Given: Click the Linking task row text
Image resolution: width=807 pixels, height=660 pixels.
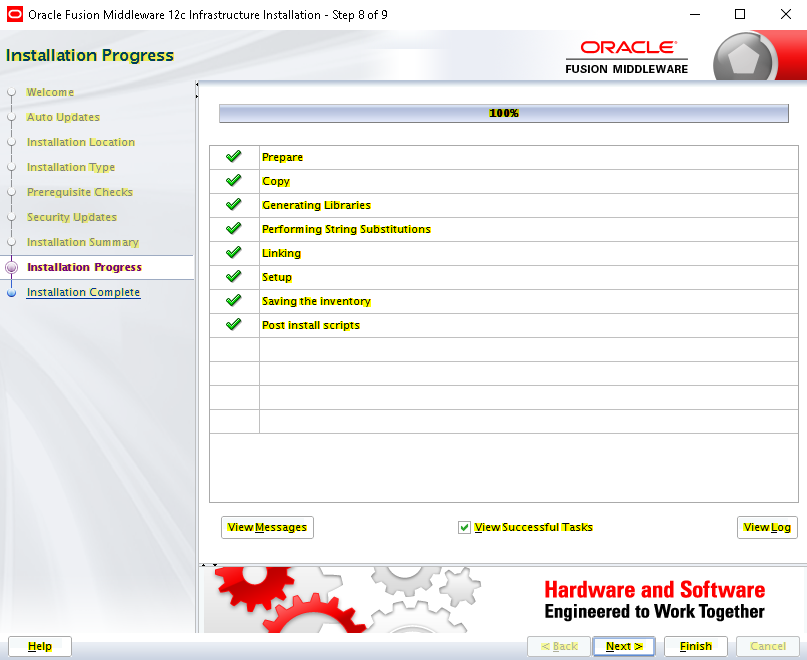Looking at the screenshot, I should click(282, 253).
